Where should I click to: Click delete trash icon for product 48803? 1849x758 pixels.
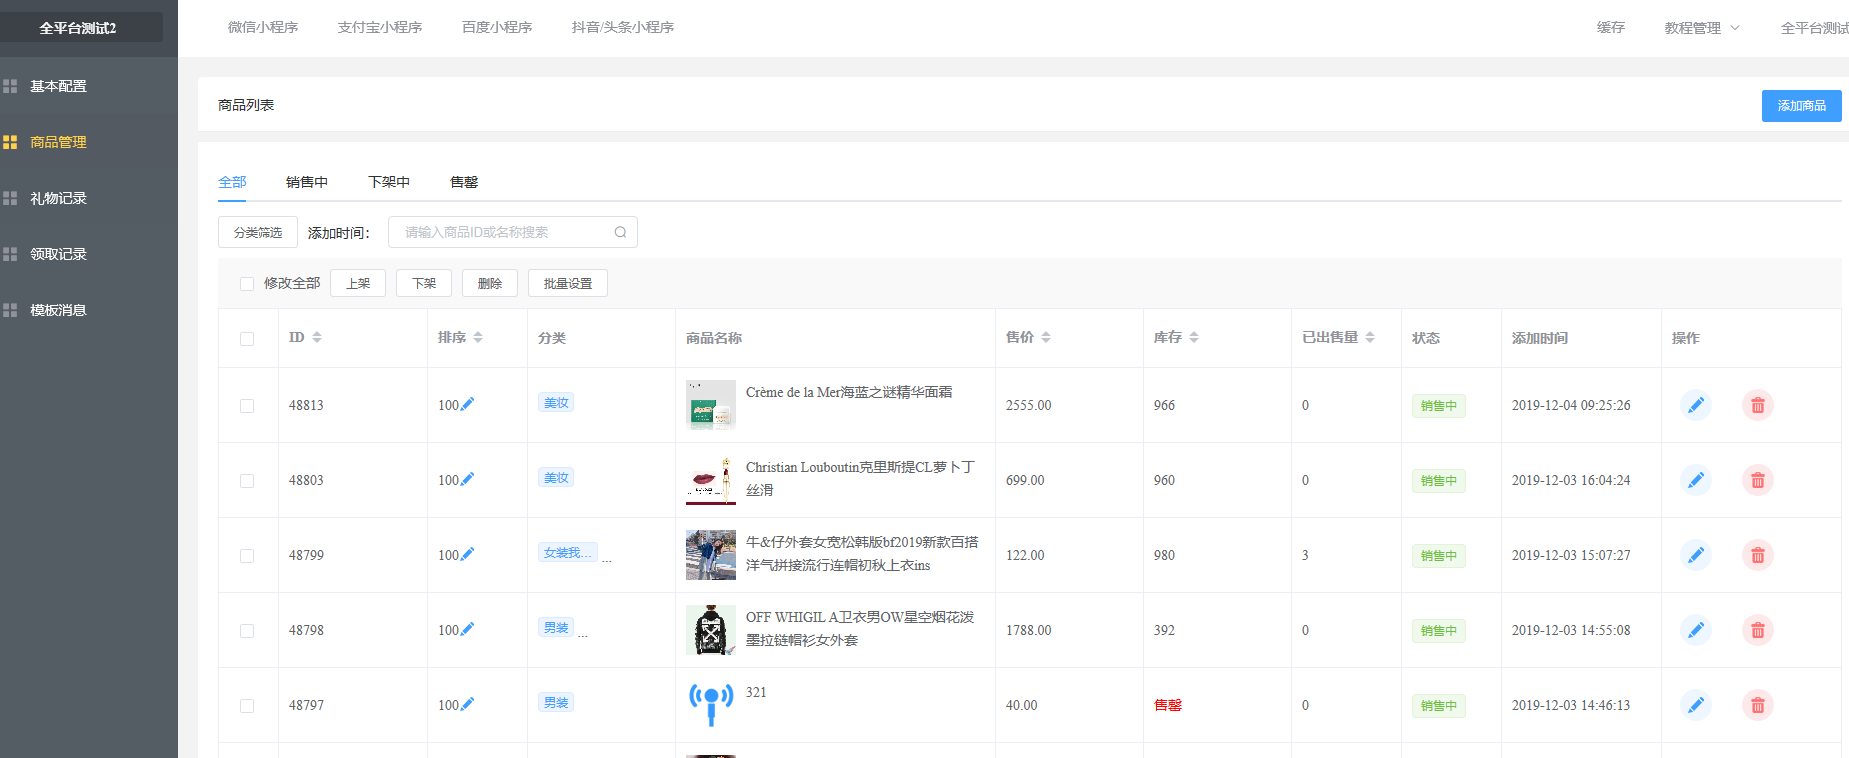[x=1757, y=480]
